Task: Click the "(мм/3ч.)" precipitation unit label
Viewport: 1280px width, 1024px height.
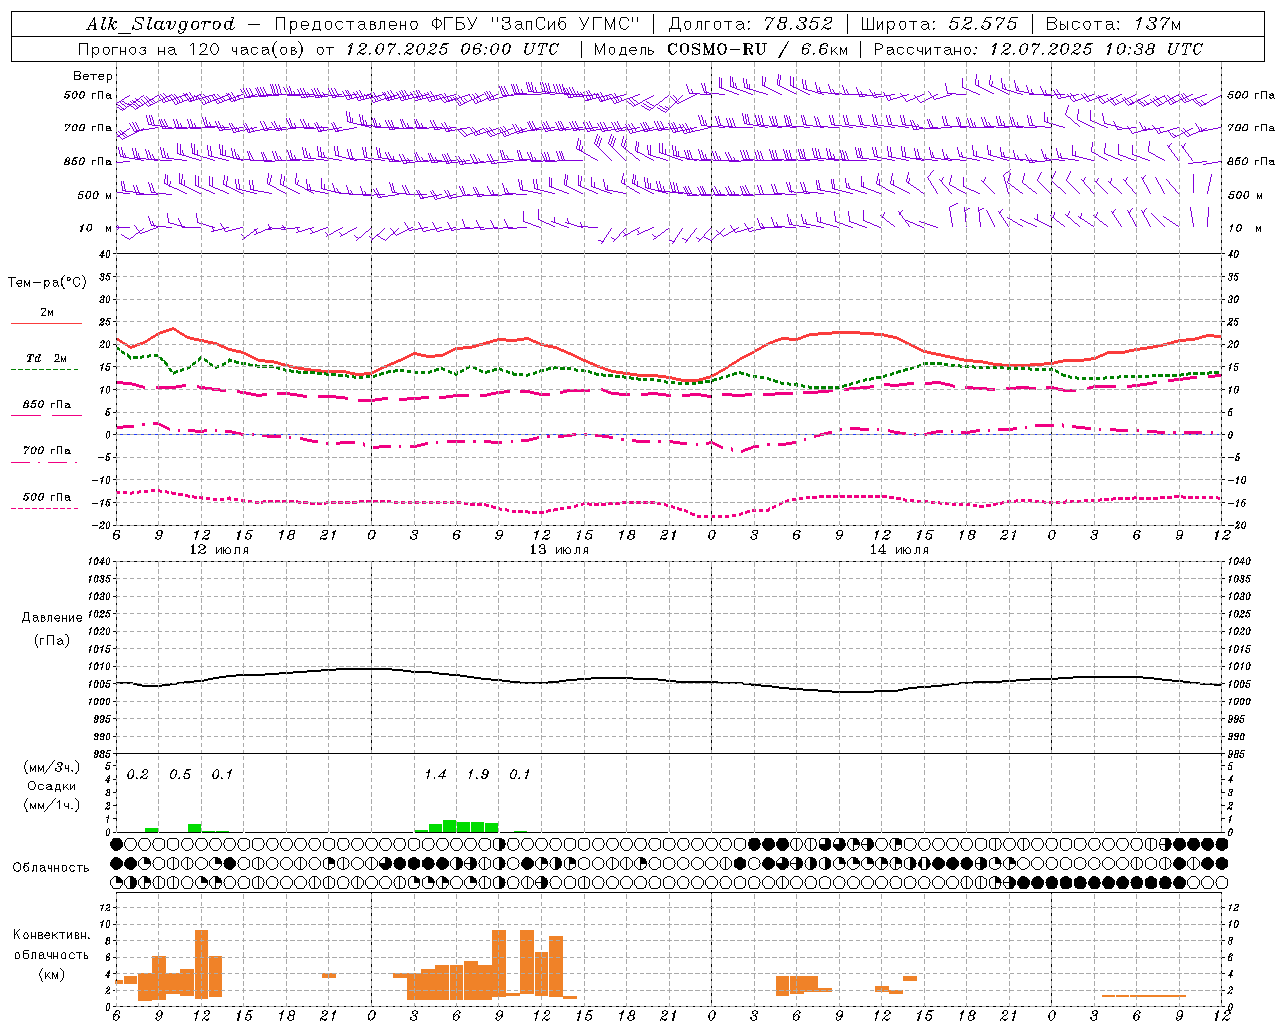Action: (52, 767)
